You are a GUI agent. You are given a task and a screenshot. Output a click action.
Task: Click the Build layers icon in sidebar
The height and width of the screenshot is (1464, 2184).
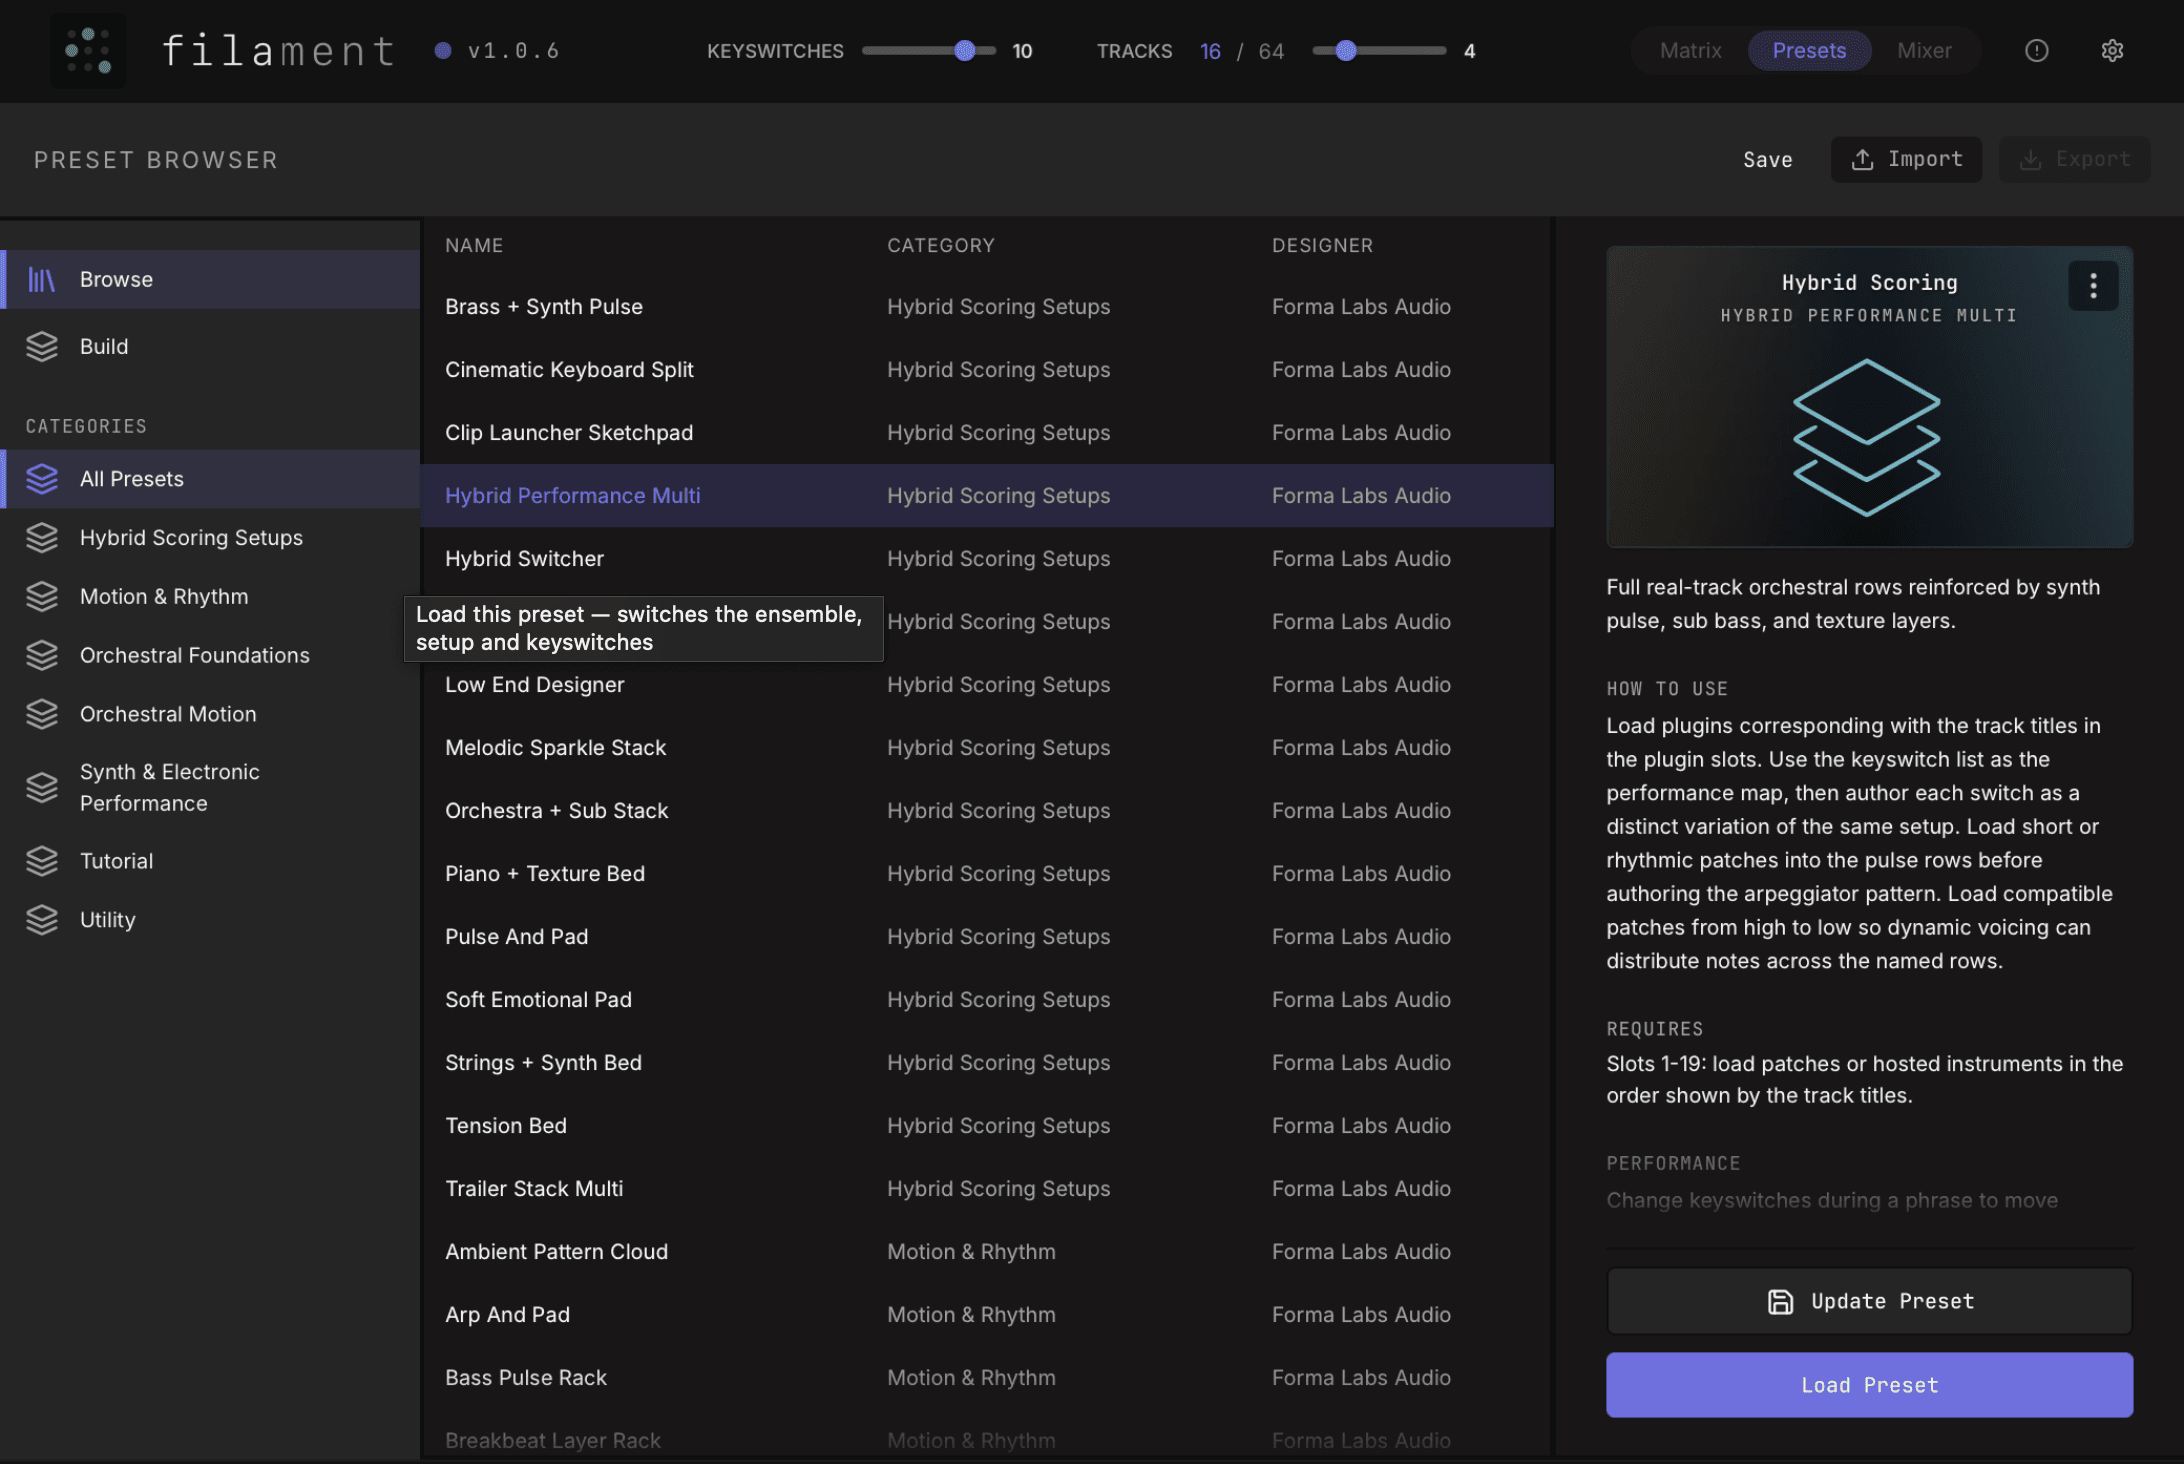(x=42, y=347)
